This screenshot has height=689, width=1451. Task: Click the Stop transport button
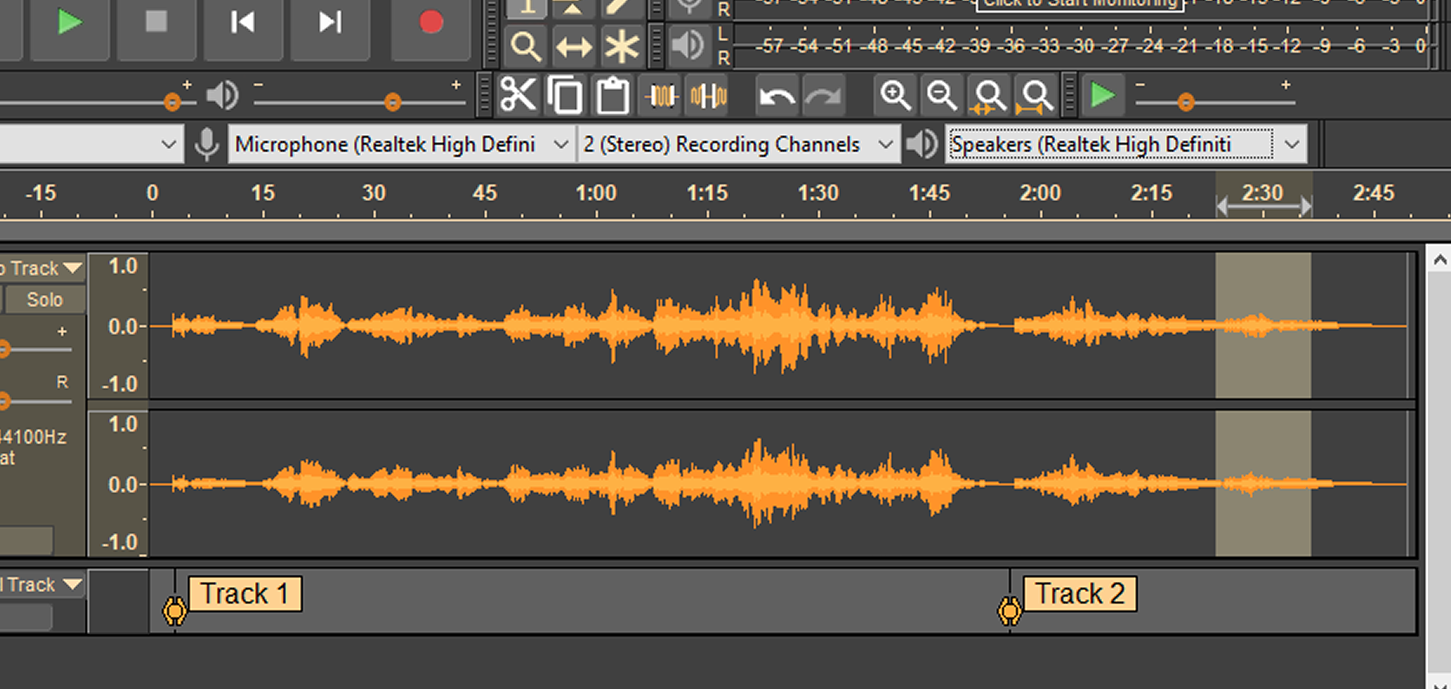(x=156, y=22)
